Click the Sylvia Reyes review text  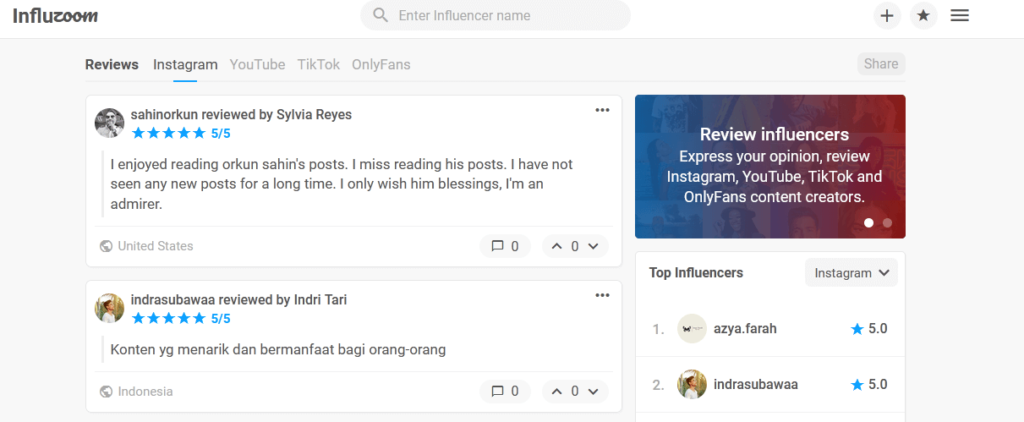pyautogui.click(x=342, y=184)
